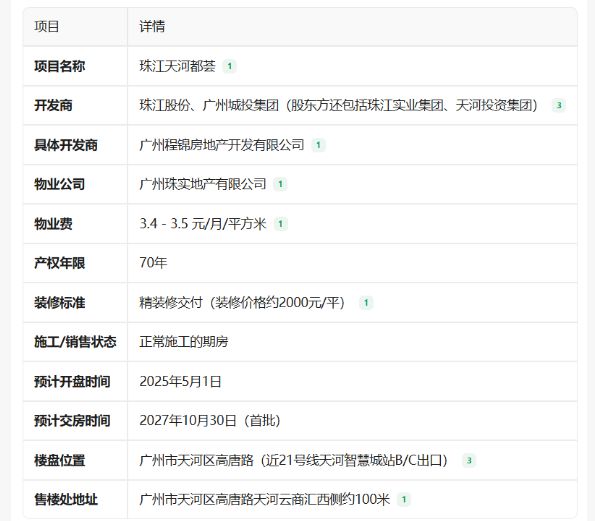Select 精装修交付 decoration detail text

pyautogui.click(x=242, y=303)
